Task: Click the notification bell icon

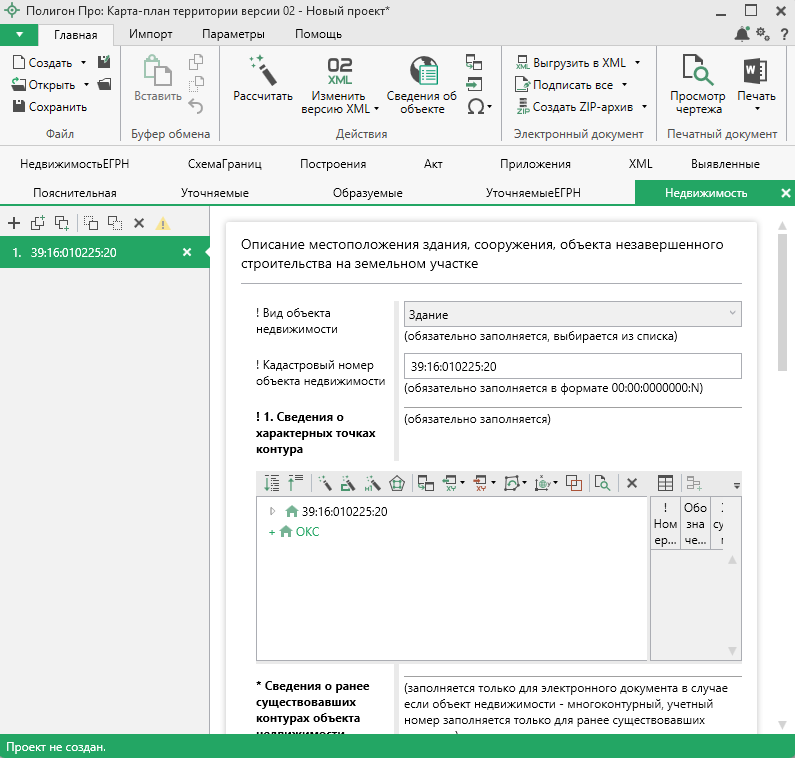Action: click(x=742, y=34)
